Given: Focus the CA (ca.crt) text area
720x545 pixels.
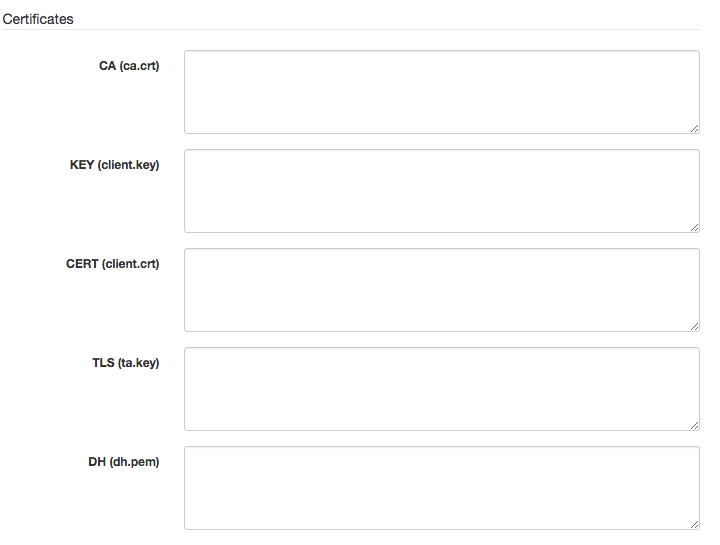Looking at the screenshot, I should point(441,92).
